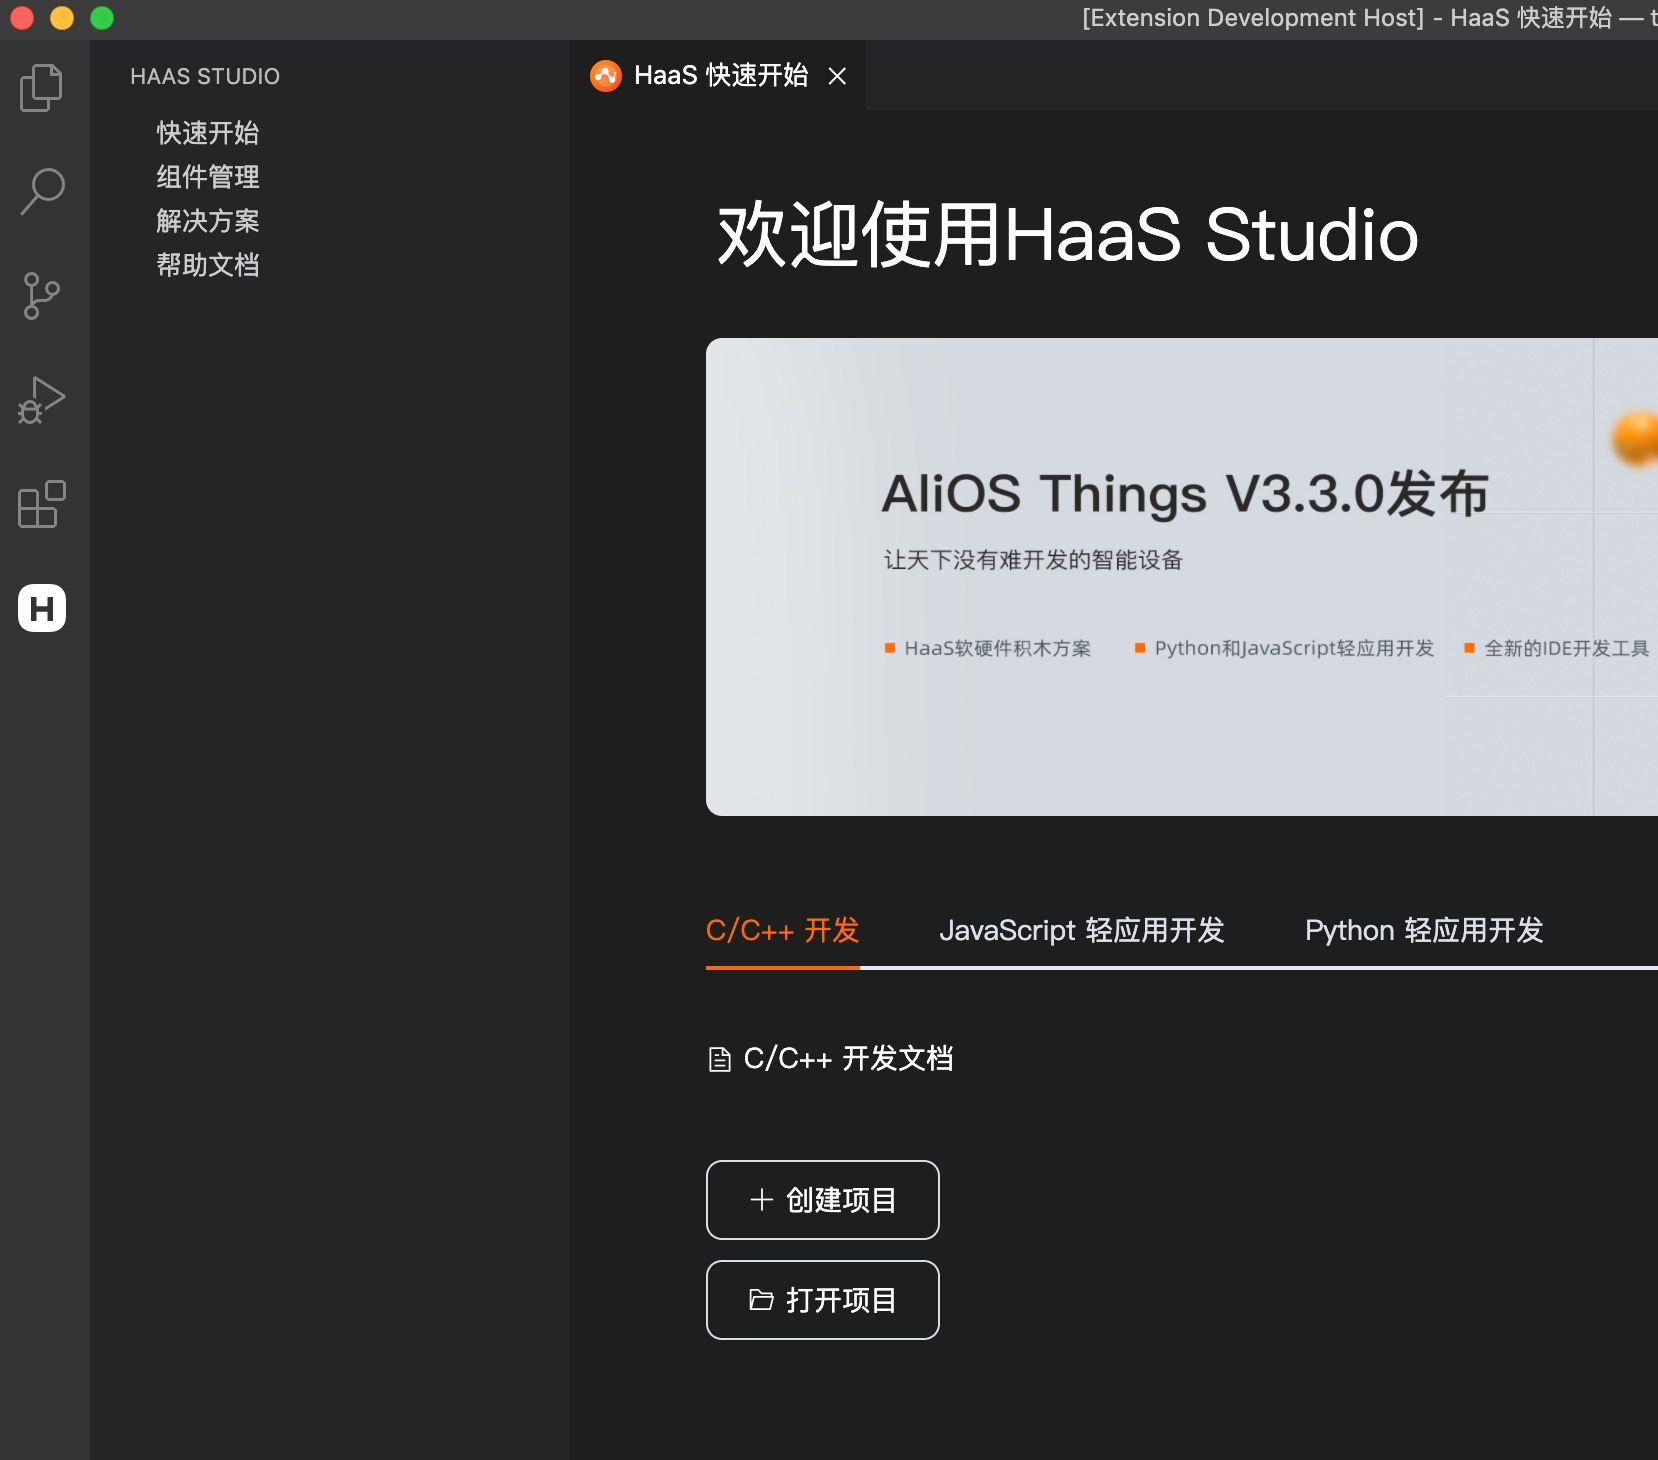This screenshot has width=1658, height=1460.
Task: Select the 快速开始 sidebar entry
Action: pyautogui.click(x=207, y=132)
